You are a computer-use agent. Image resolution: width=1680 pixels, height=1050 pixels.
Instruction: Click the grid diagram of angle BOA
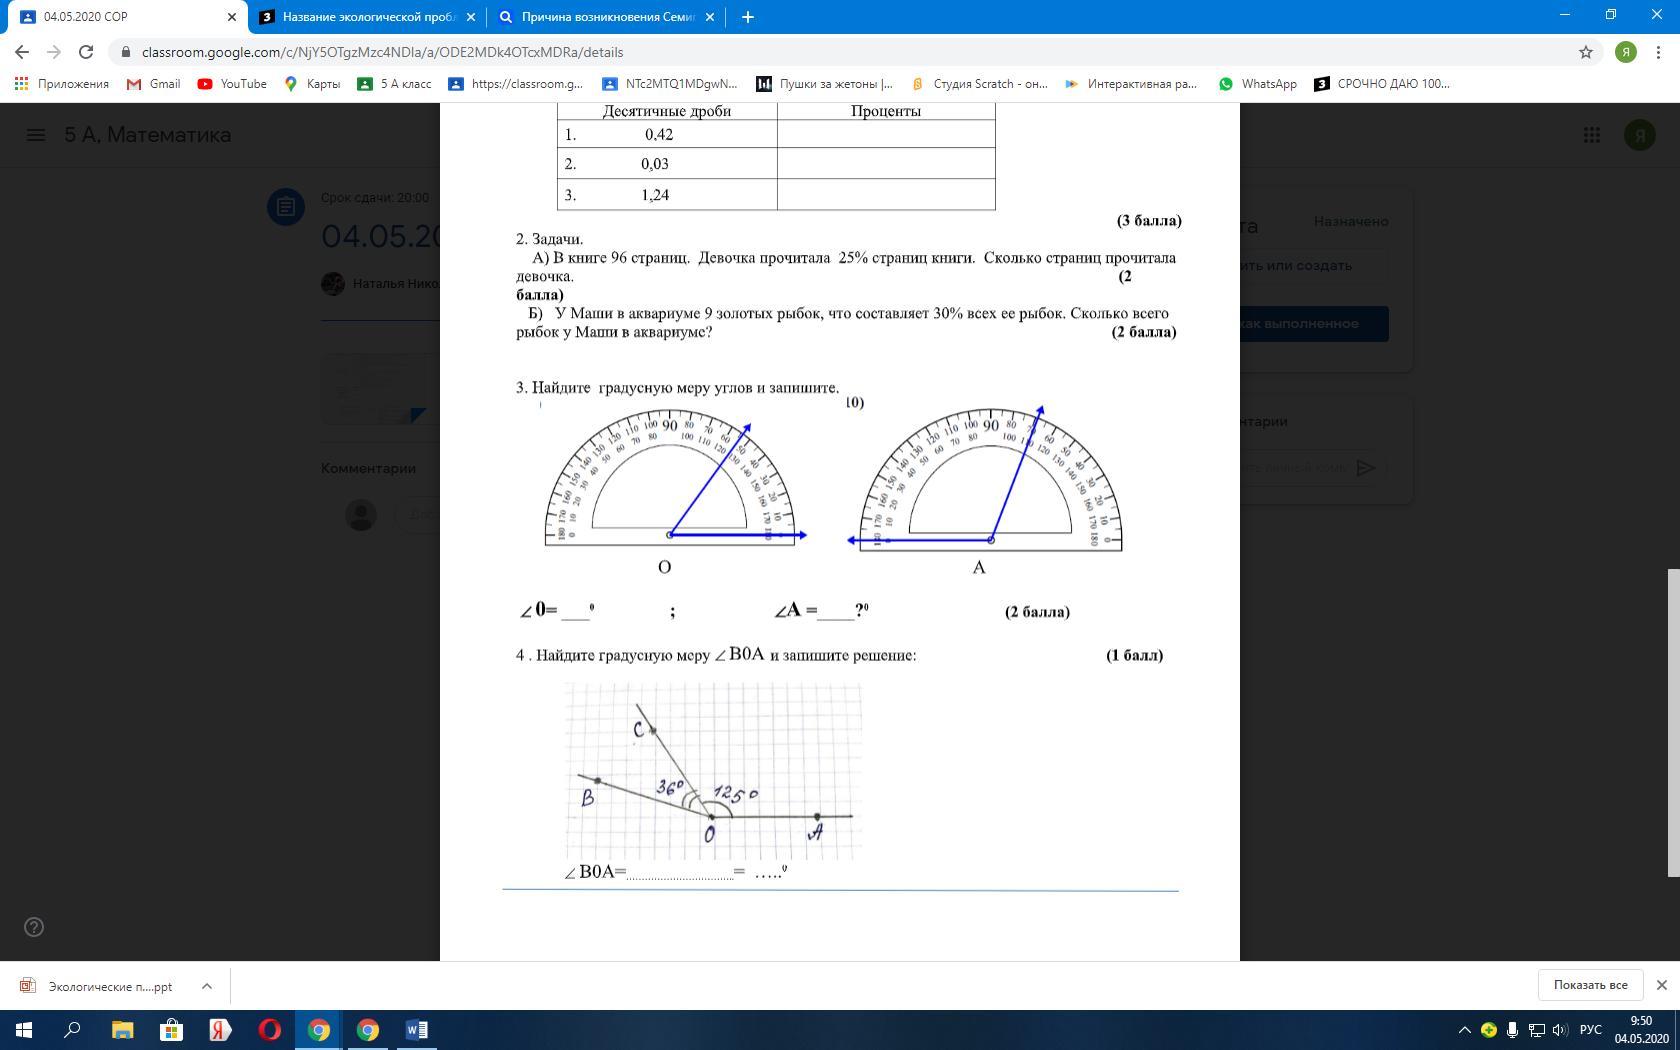coord(713,771)
